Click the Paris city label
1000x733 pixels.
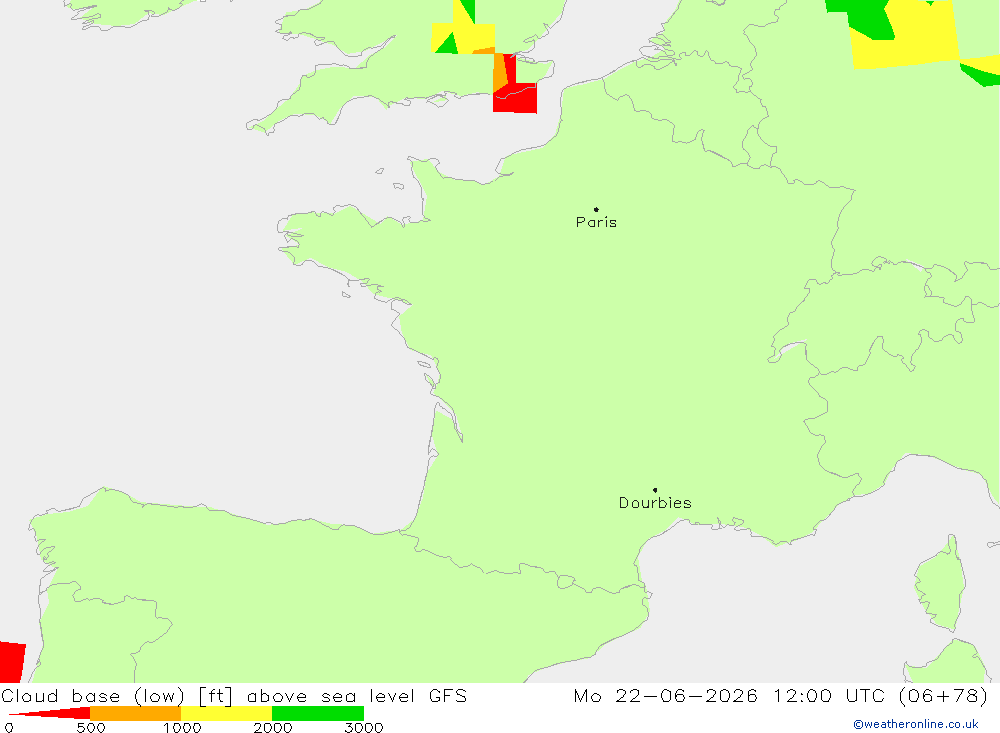pyautogui.click(x=596, y=222)
